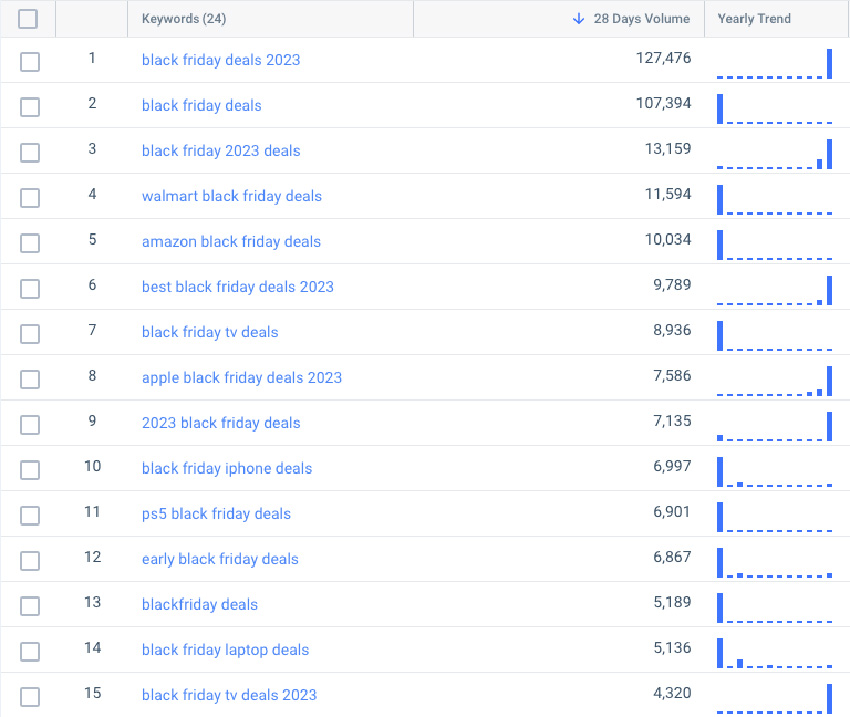Click the trend sparkline for black friday tv deals
Screen dimensions: 850x717
point(775,334)
